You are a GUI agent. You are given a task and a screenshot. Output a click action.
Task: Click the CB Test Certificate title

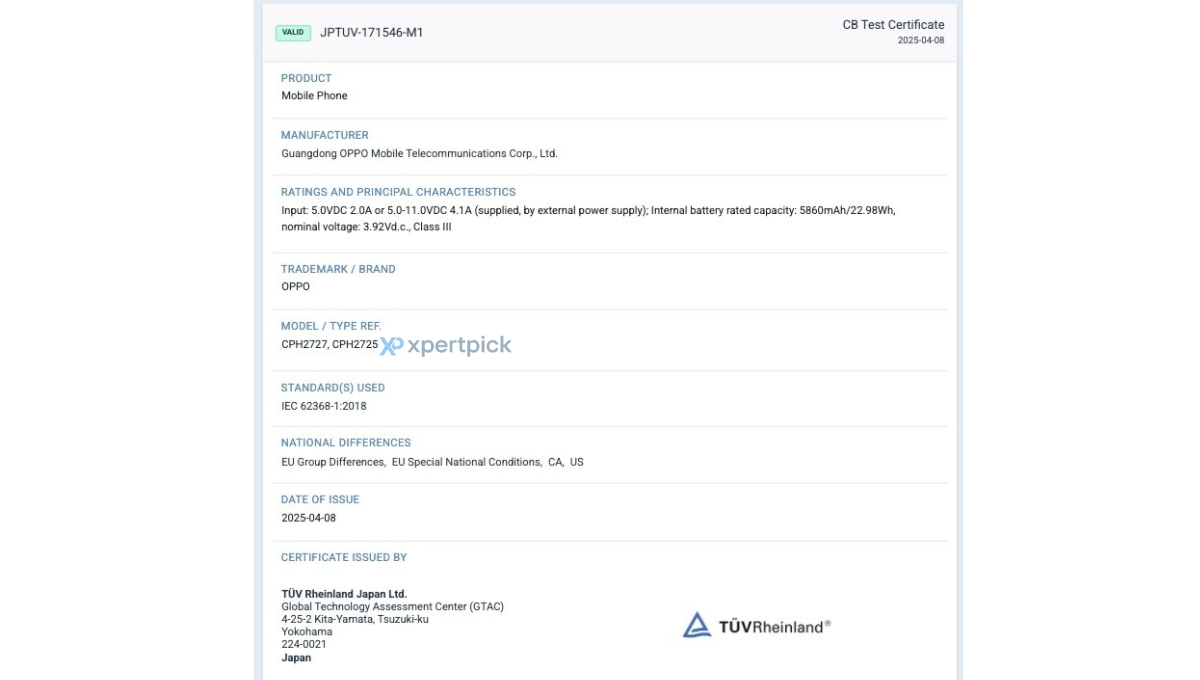893,25
